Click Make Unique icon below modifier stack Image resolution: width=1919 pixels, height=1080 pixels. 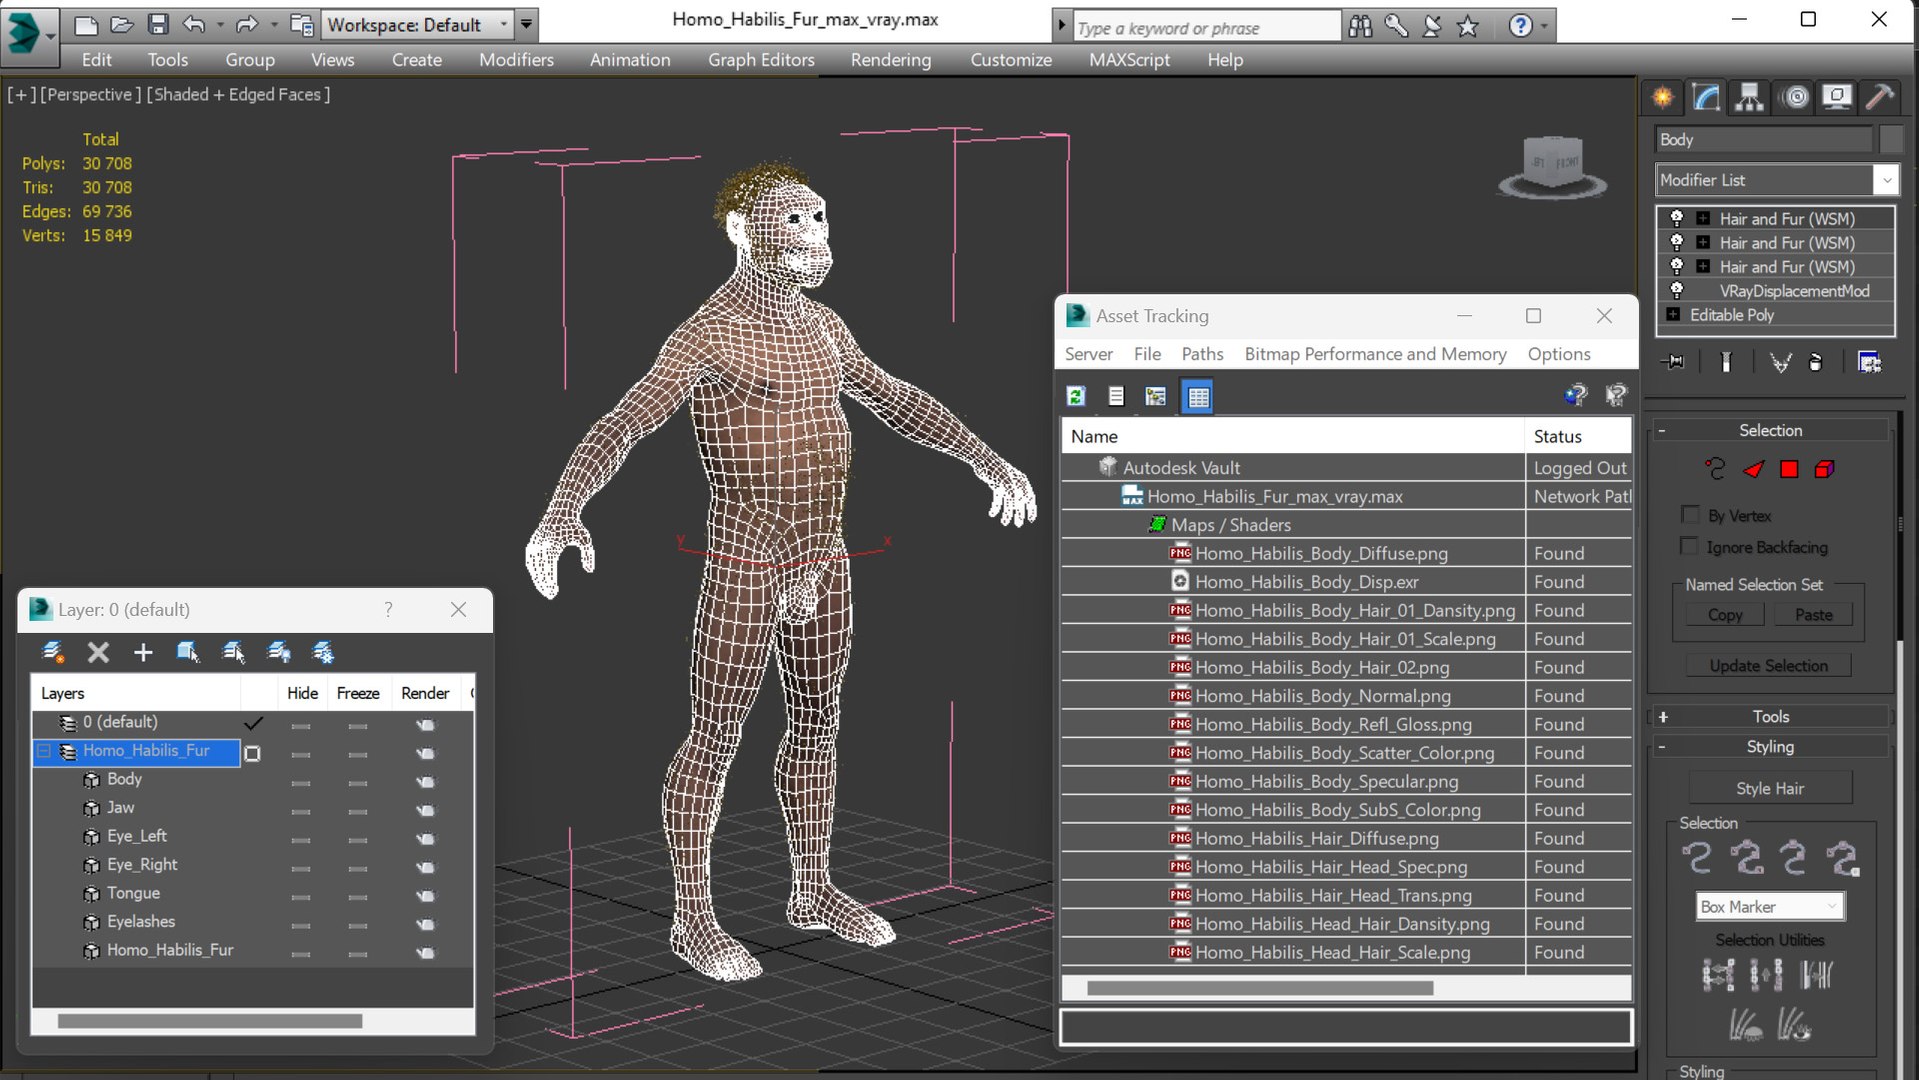coord(1780,362)
